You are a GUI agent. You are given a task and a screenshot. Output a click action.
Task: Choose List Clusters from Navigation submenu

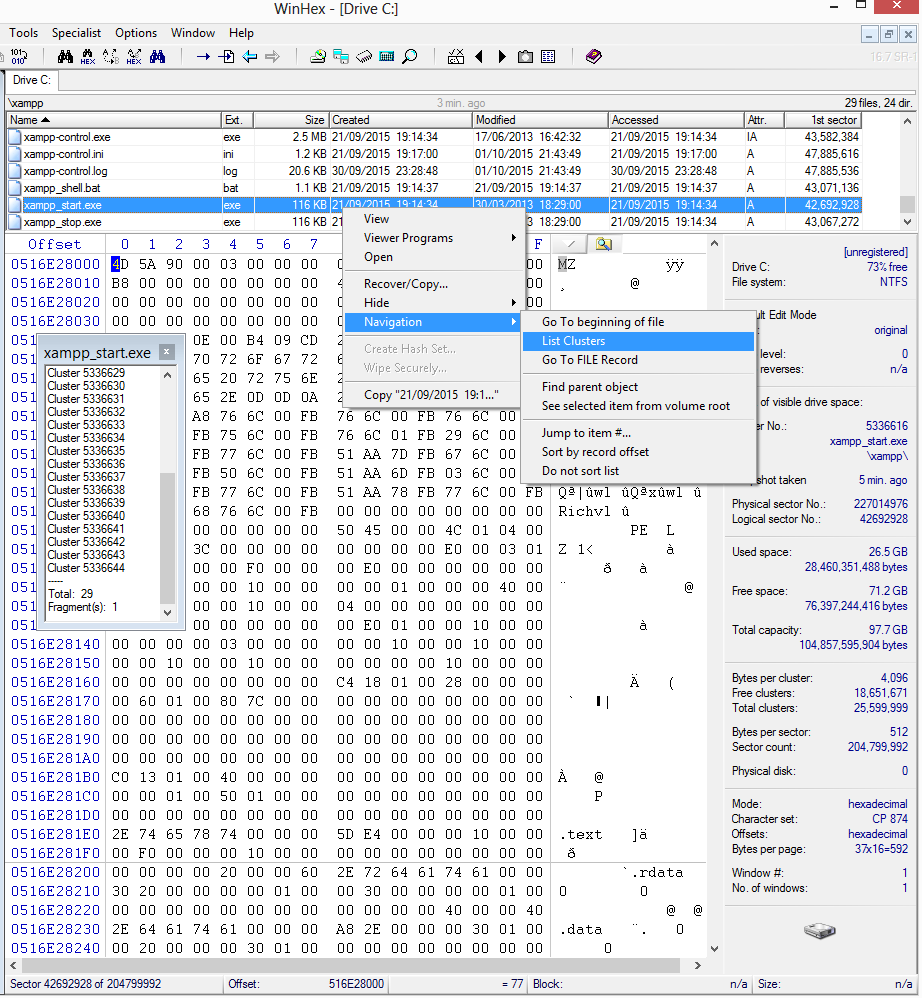tap(573, 341)
